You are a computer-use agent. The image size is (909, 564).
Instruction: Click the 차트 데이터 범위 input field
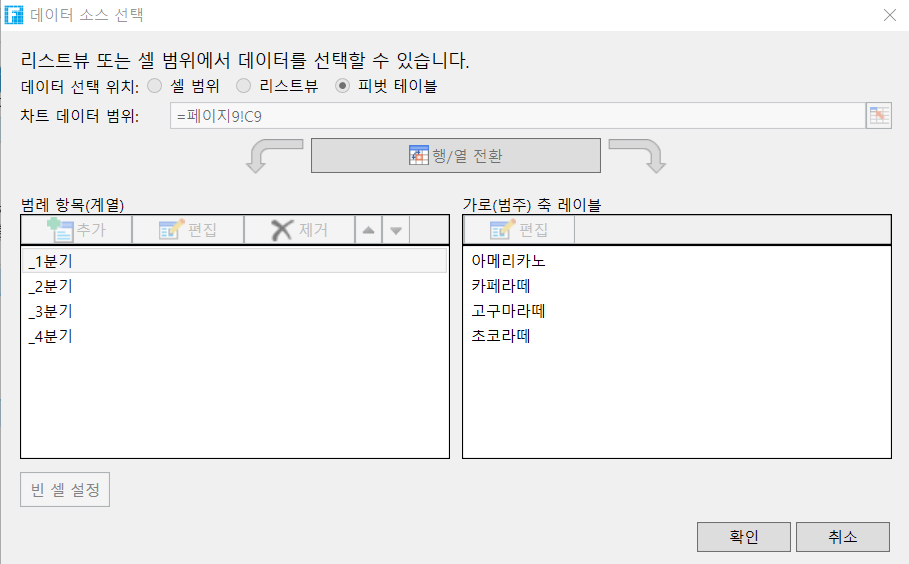pos(516,115)
